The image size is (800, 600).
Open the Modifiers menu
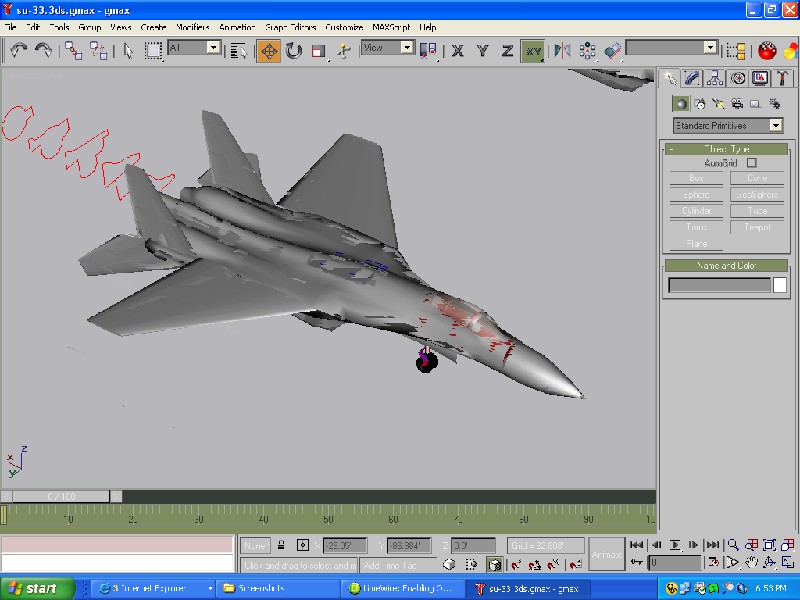[192, 27]
